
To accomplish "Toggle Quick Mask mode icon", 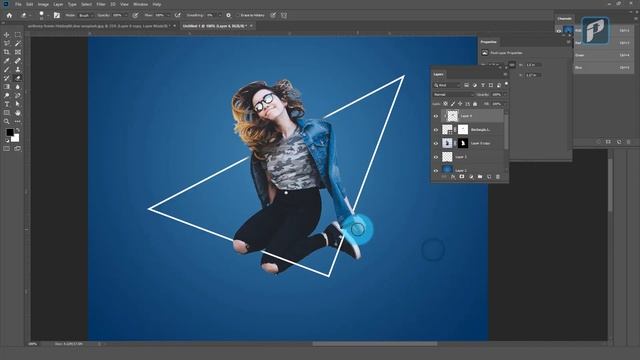I will 7,149.
